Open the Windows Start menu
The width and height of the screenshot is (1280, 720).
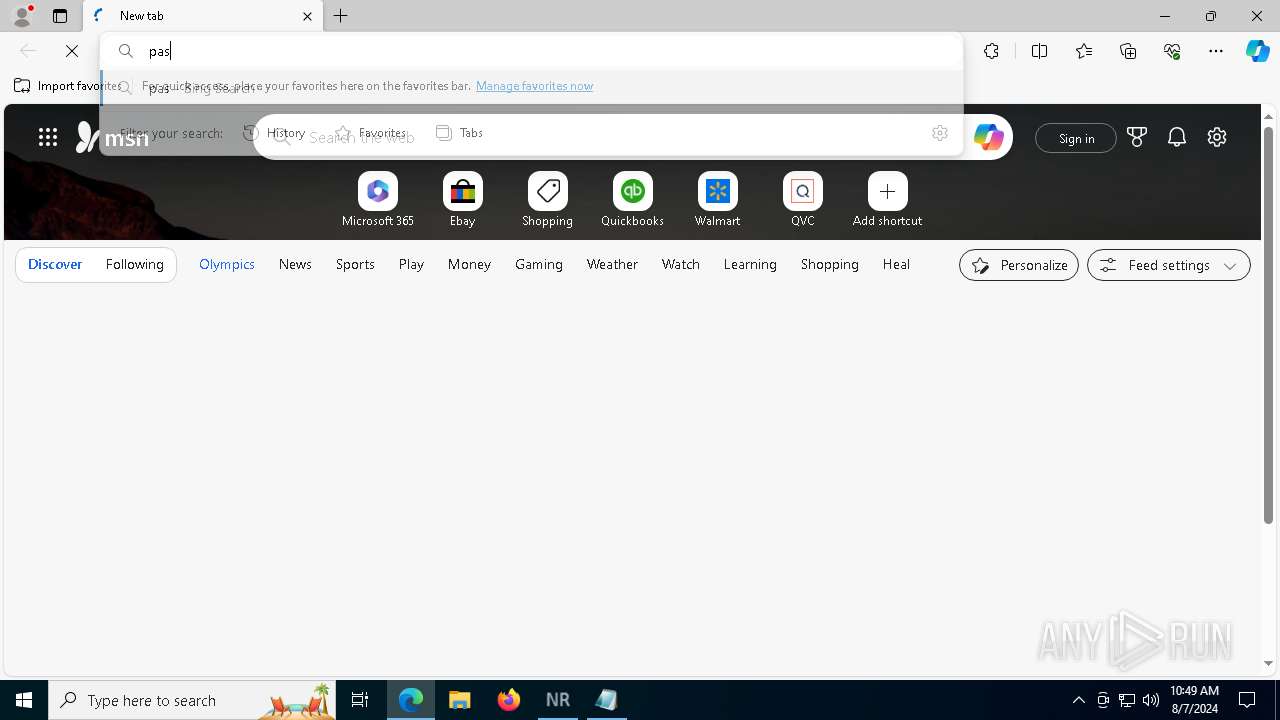24,700
